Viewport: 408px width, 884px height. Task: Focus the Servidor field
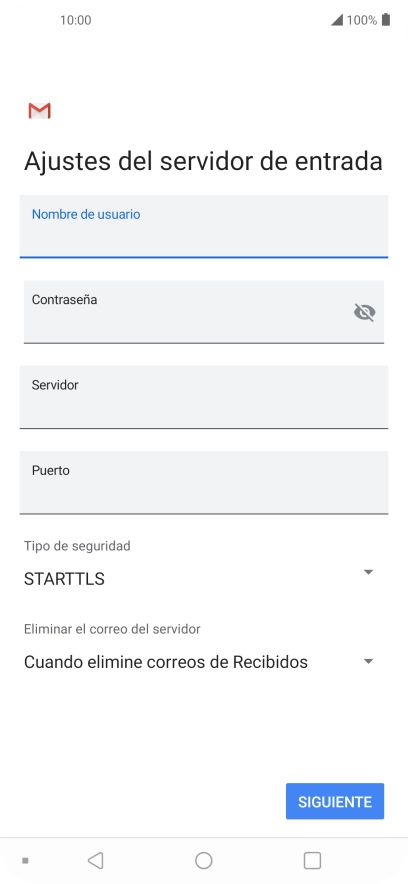coord(204,397)
